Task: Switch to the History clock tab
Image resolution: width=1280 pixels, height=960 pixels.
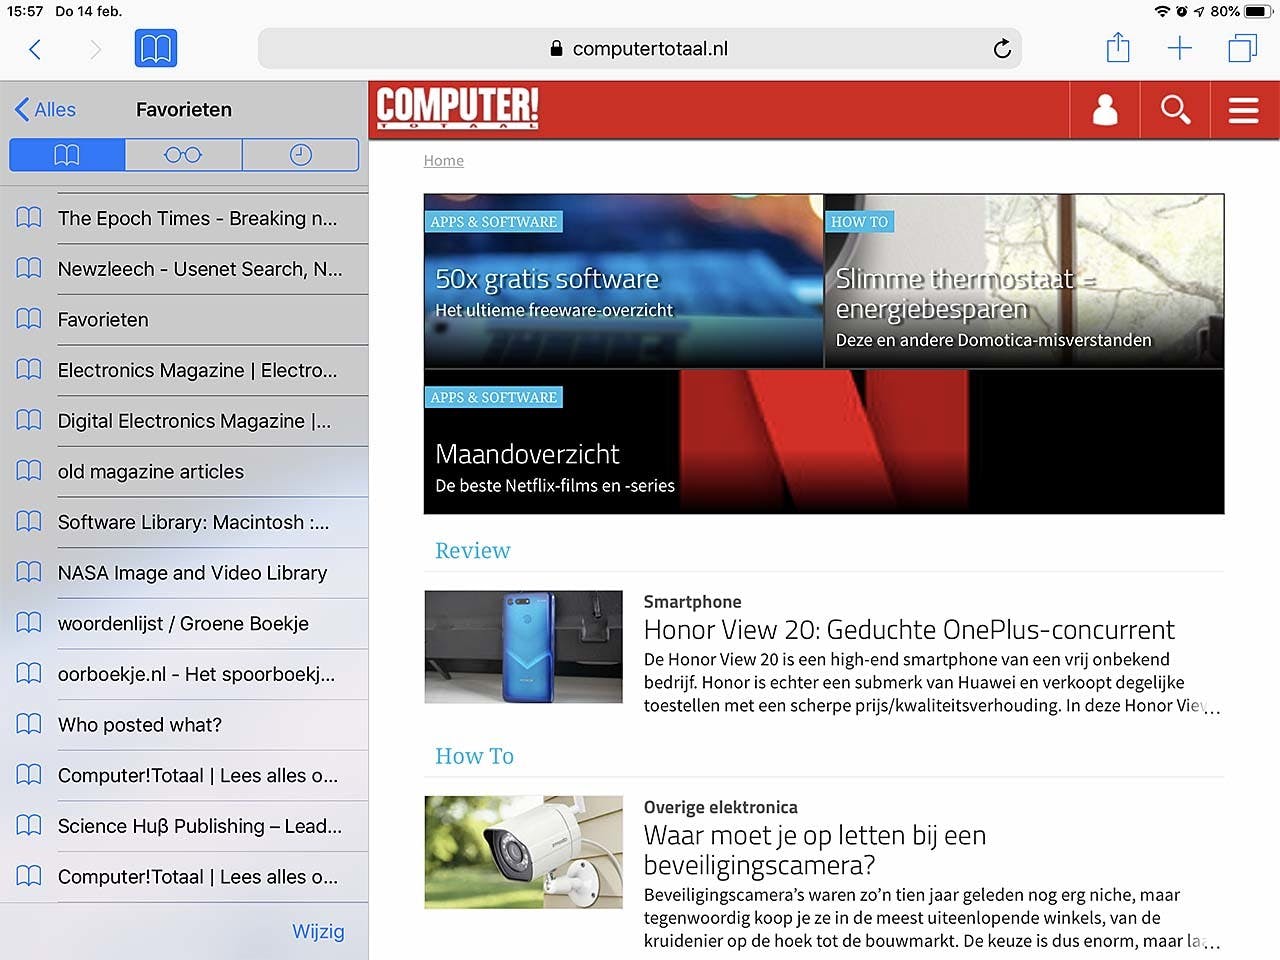Action: pyautogui.click(x=299, y=154)
